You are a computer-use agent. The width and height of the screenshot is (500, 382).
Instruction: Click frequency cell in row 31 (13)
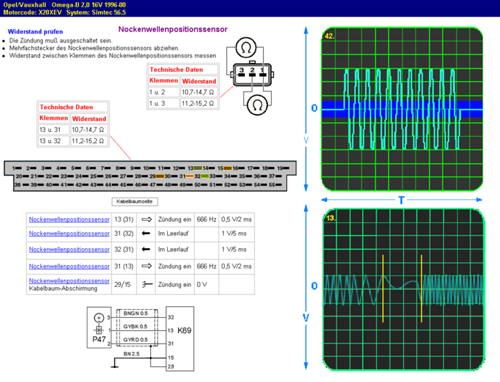206,266
